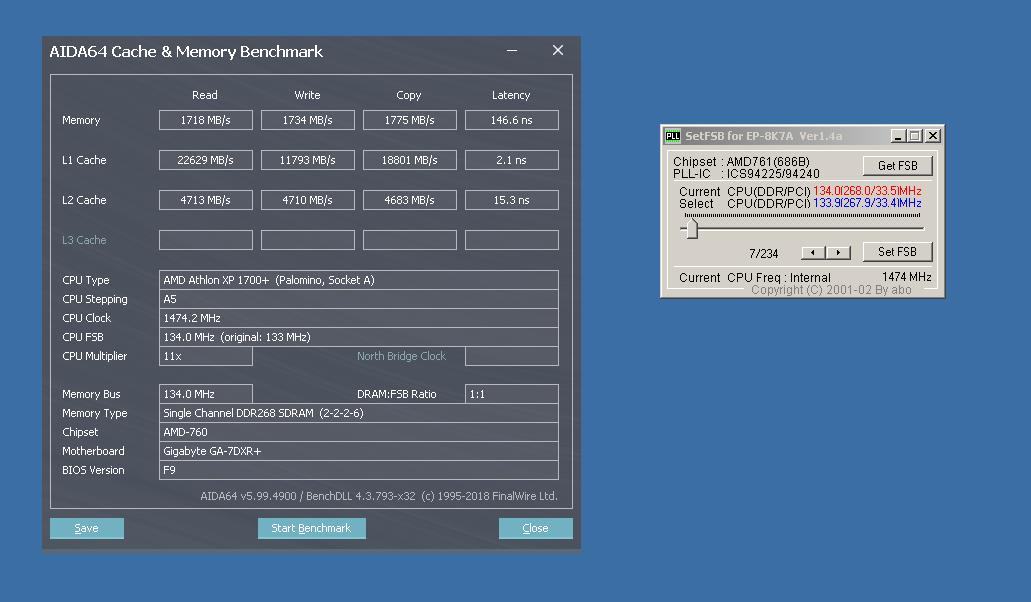Minimize the AIDA64 benchmark window

[512, 51]
